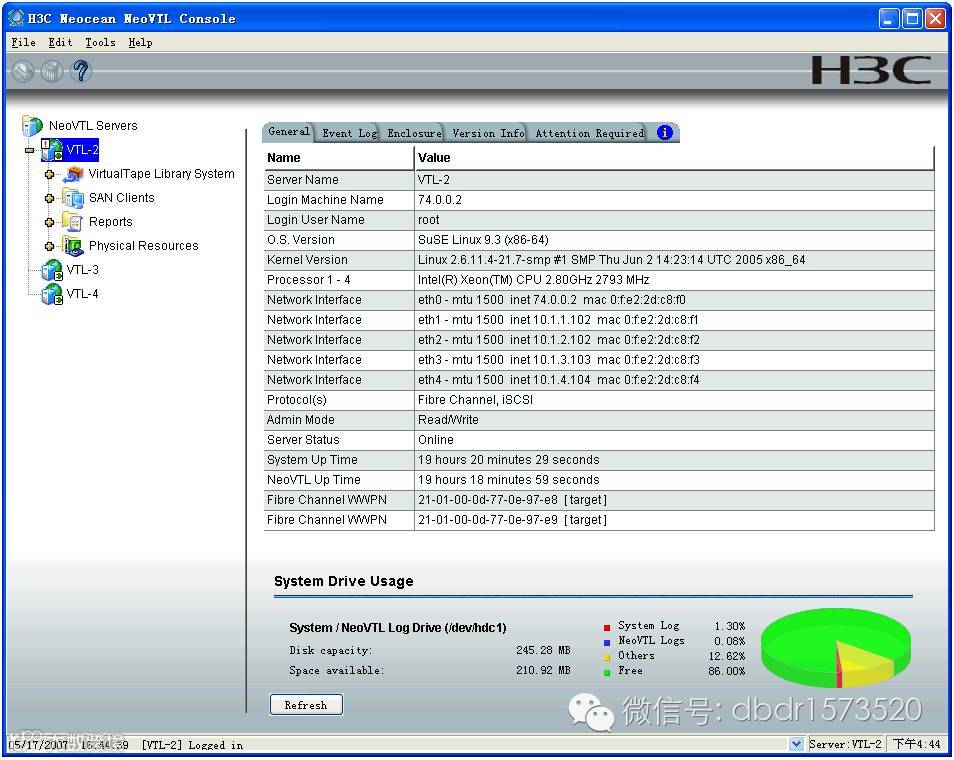This screenshot has width=954, height=760.
Task: Select the VTL-3 tree label
Action: coord(82,270)
